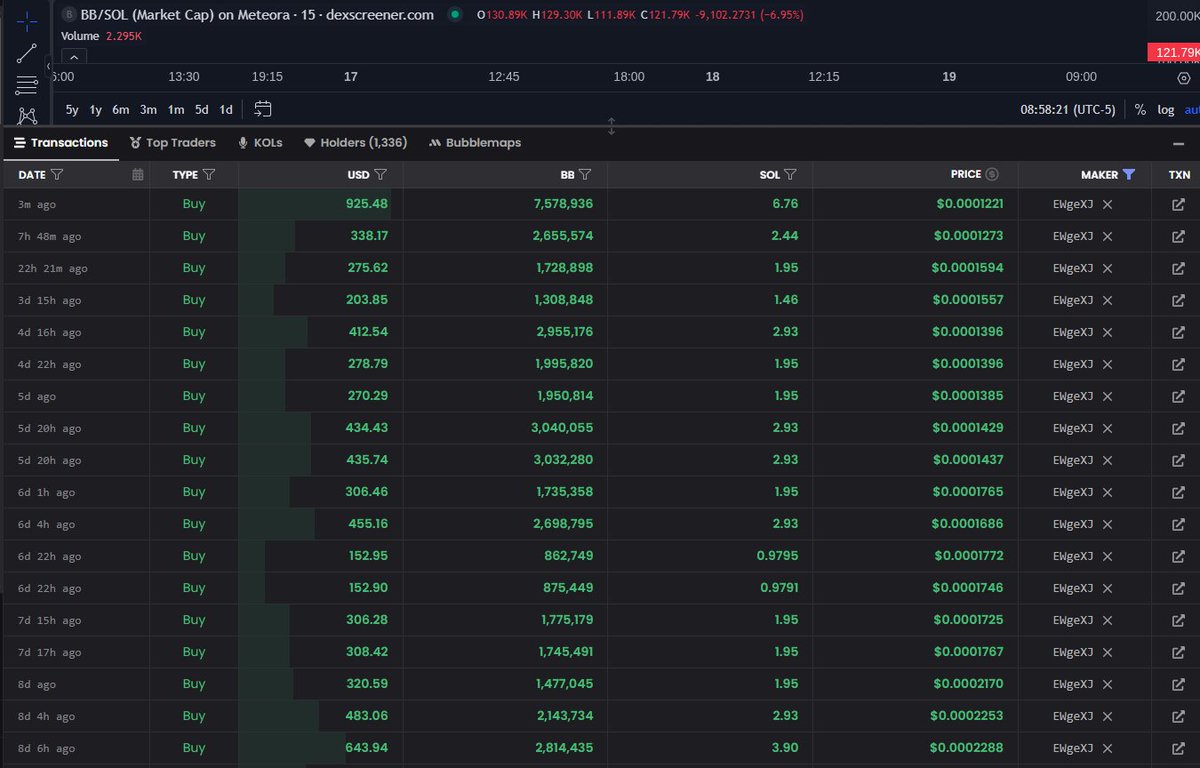Click the $0.0002288 price cell

[x=969, y=748]
